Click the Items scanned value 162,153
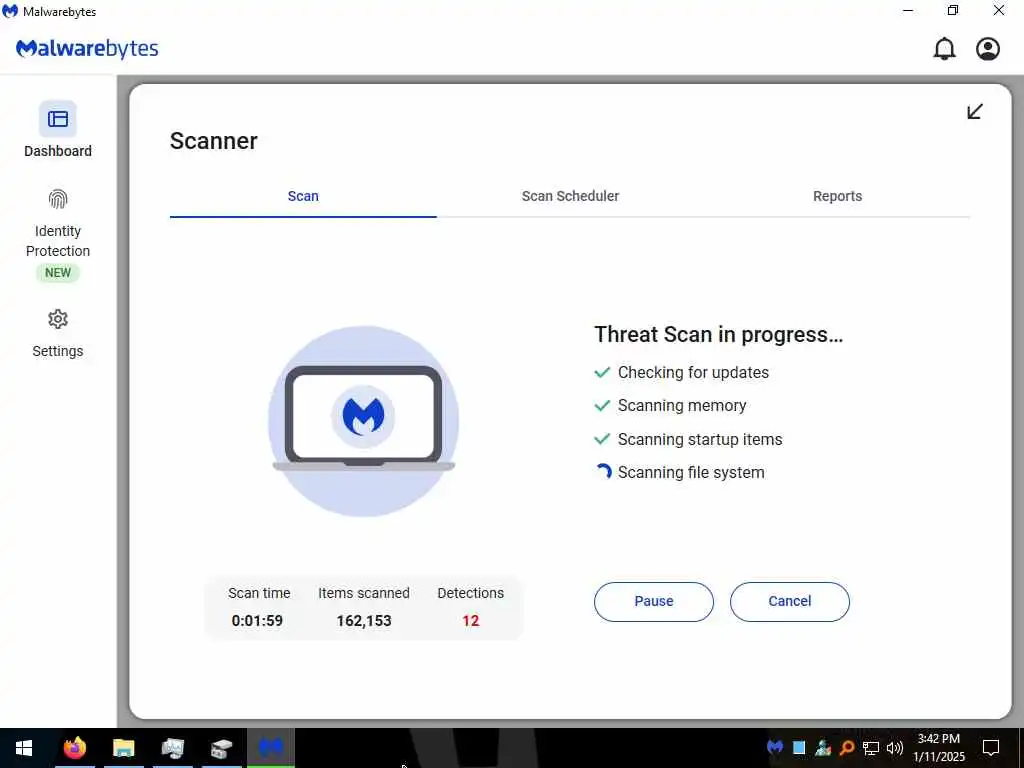The height and width of the screenshot is (768, 1024). pos(364,620)
